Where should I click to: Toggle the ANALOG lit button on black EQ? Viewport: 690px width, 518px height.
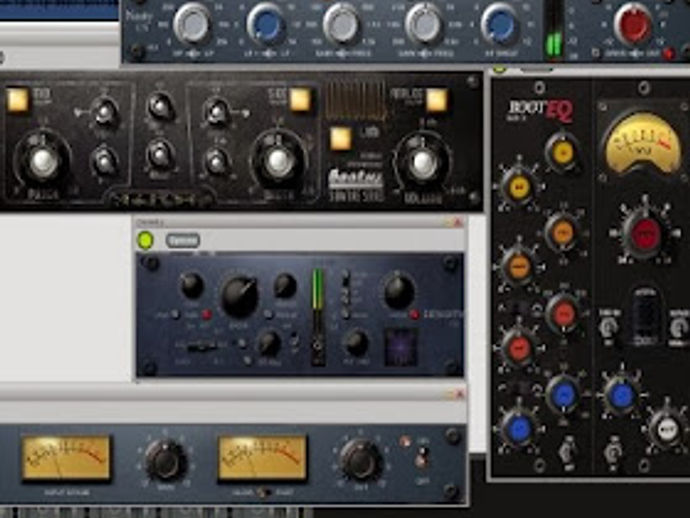tap(437, 99)
